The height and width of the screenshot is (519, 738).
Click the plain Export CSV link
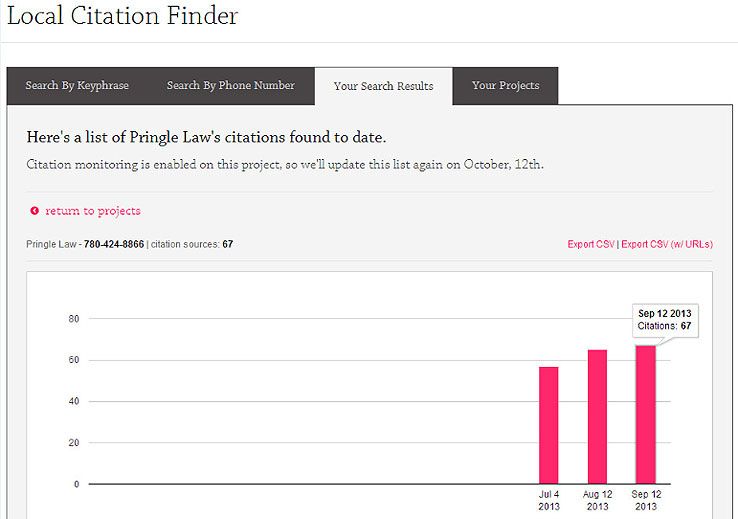[x=590, y=244]
